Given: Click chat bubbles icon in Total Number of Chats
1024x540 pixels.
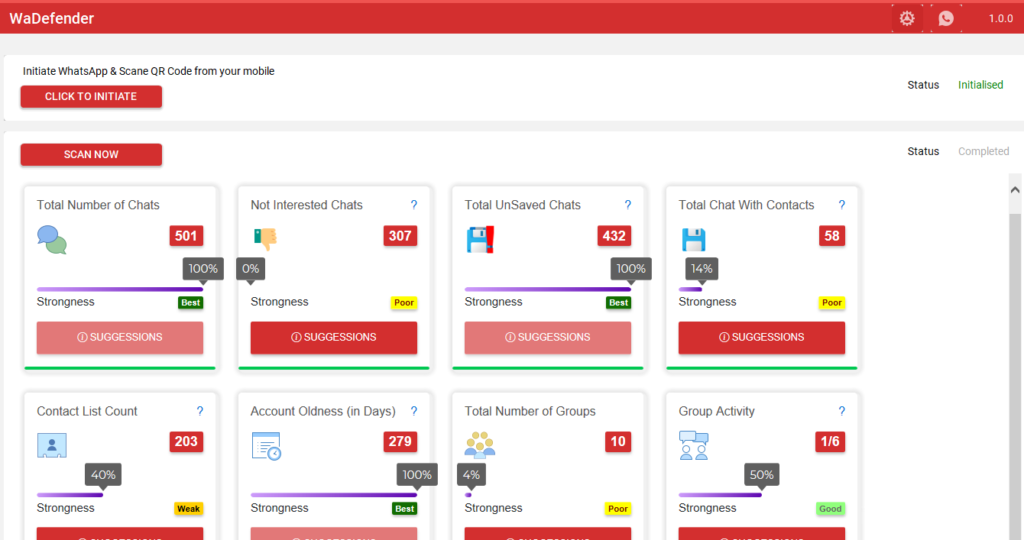Looking at the screenshot, I should pyautogui.click(x=52, y=240).
